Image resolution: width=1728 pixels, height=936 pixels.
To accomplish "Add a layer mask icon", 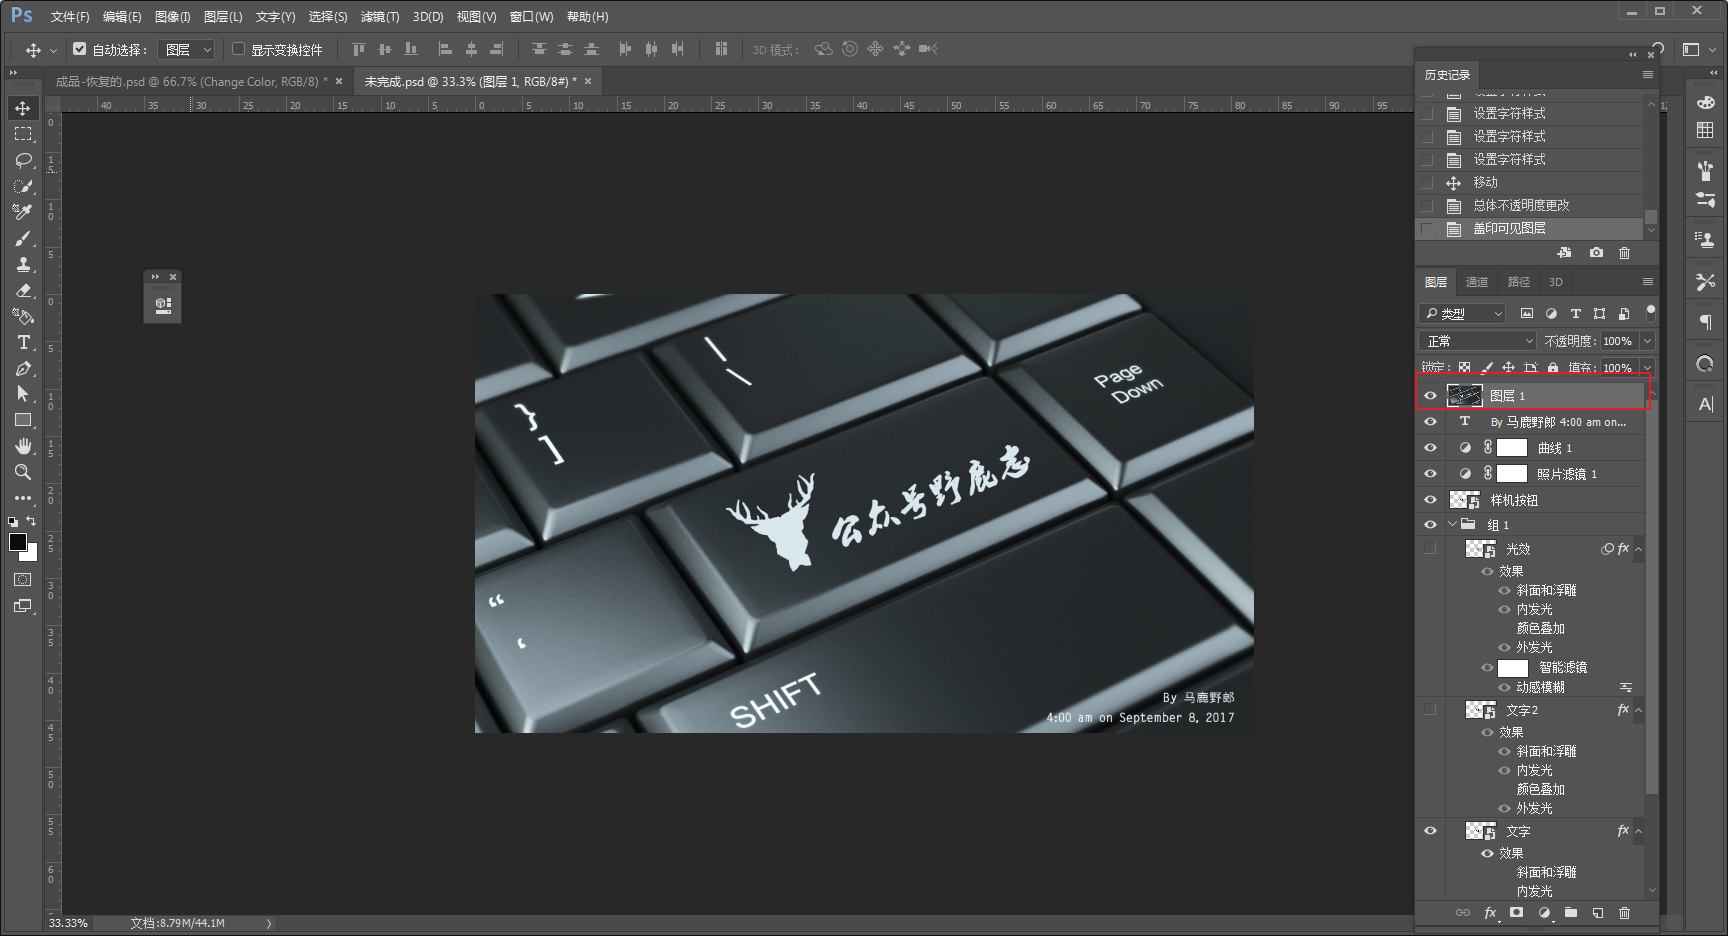I will pos(1517,913).
